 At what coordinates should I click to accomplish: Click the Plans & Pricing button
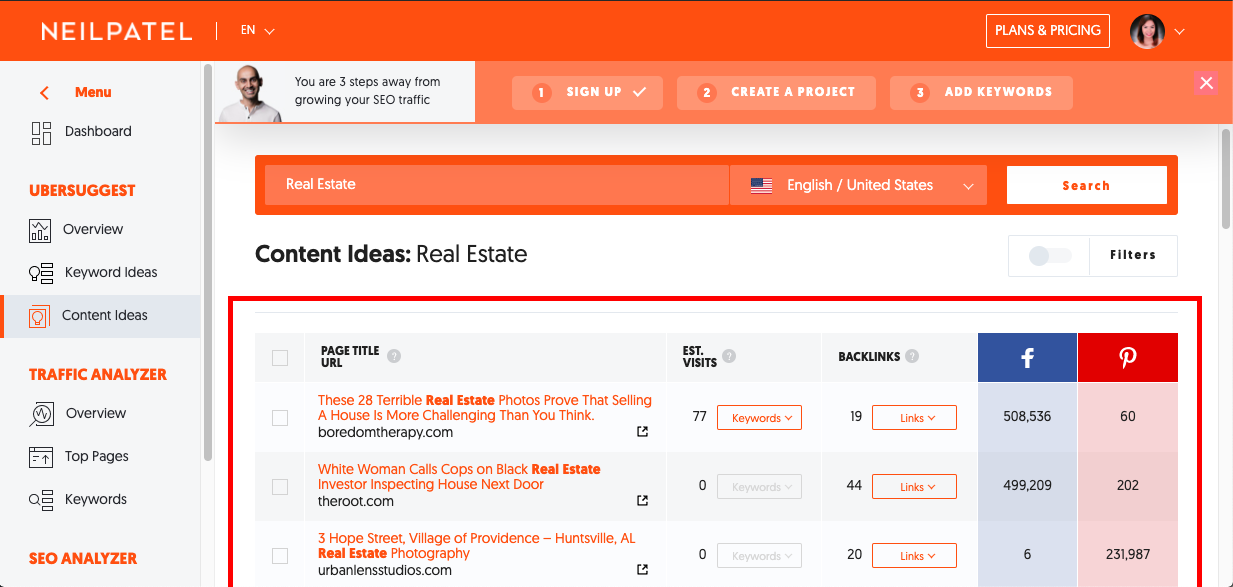click(1047, 31)
